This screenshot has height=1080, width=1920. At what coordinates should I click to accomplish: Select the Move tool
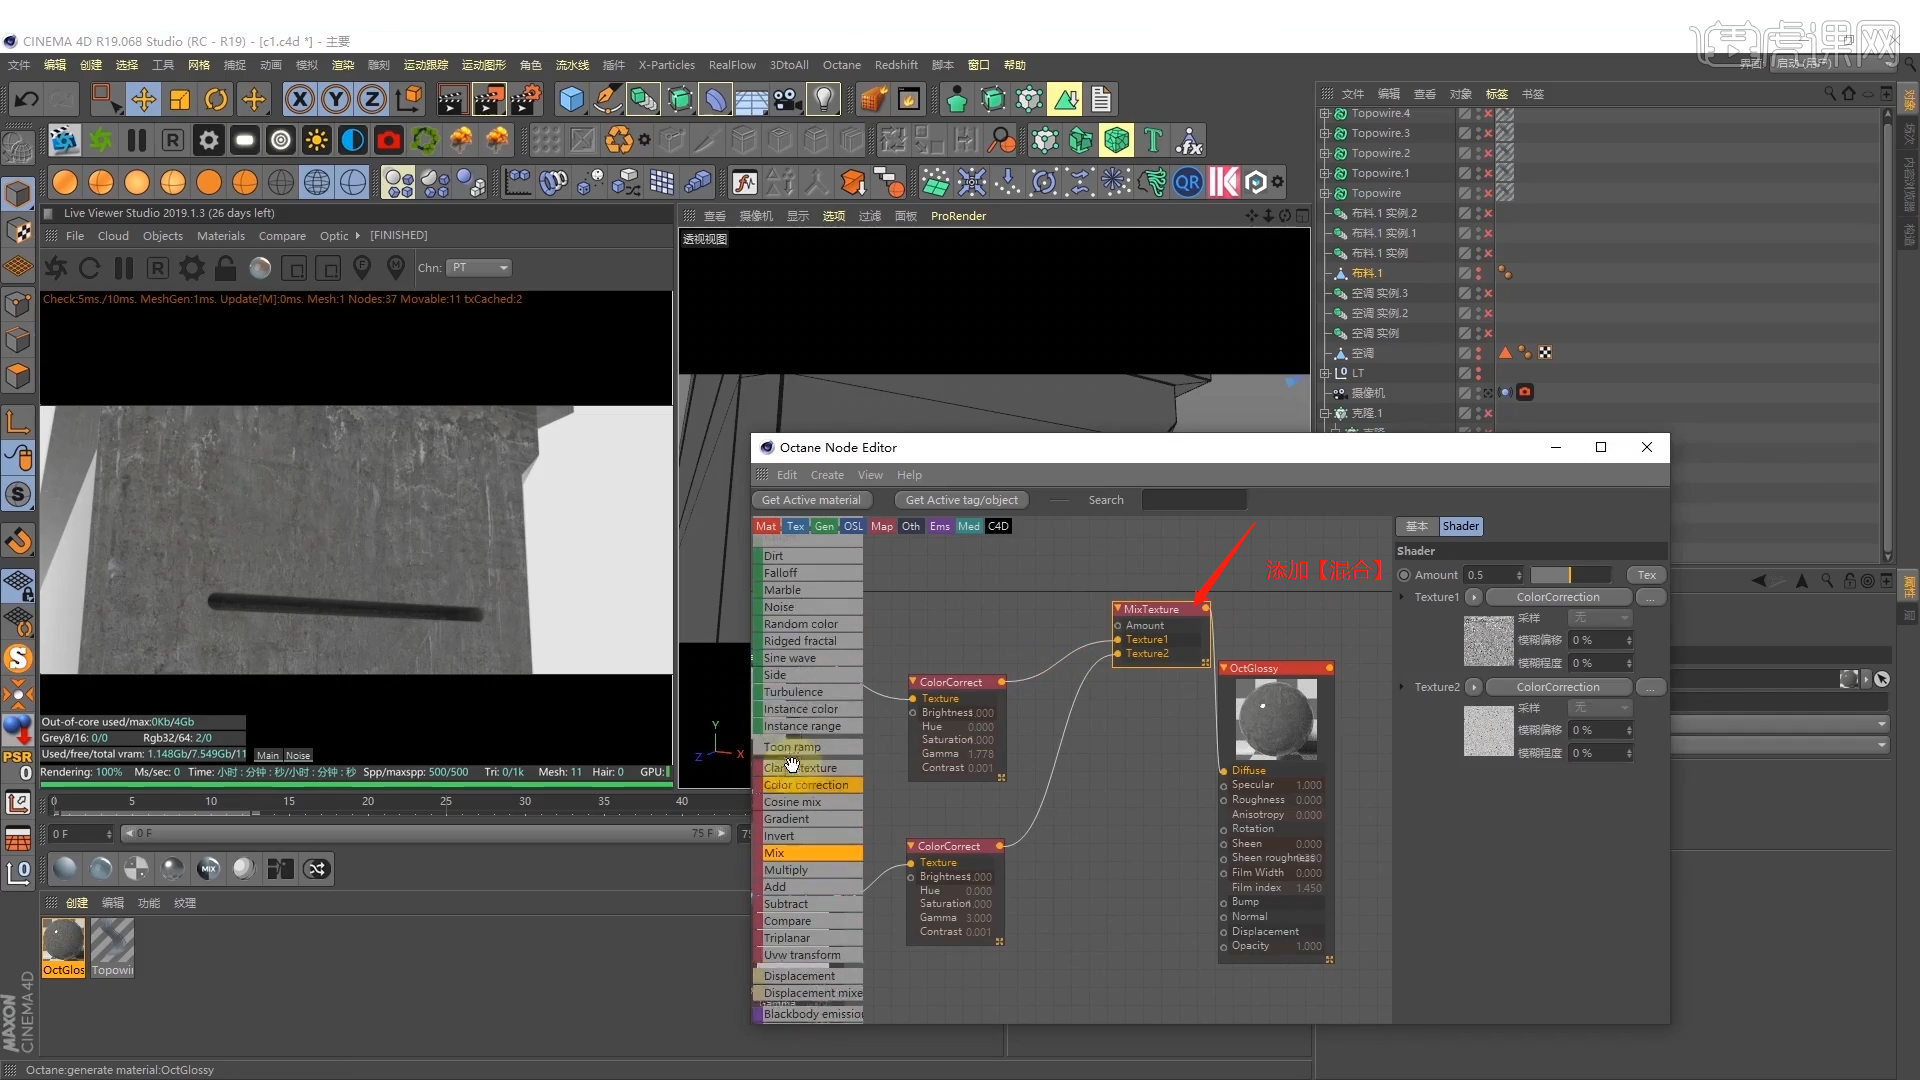pos(144,99)
